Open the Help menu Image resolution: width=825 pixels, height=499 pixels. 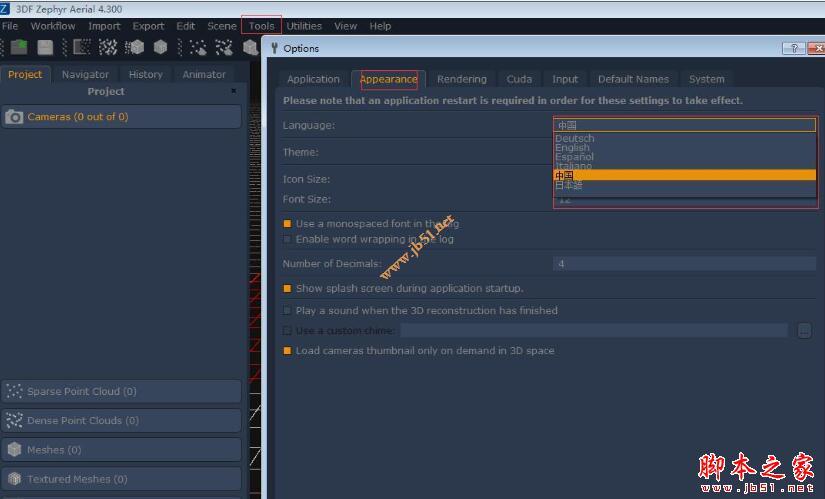(380, 26)
